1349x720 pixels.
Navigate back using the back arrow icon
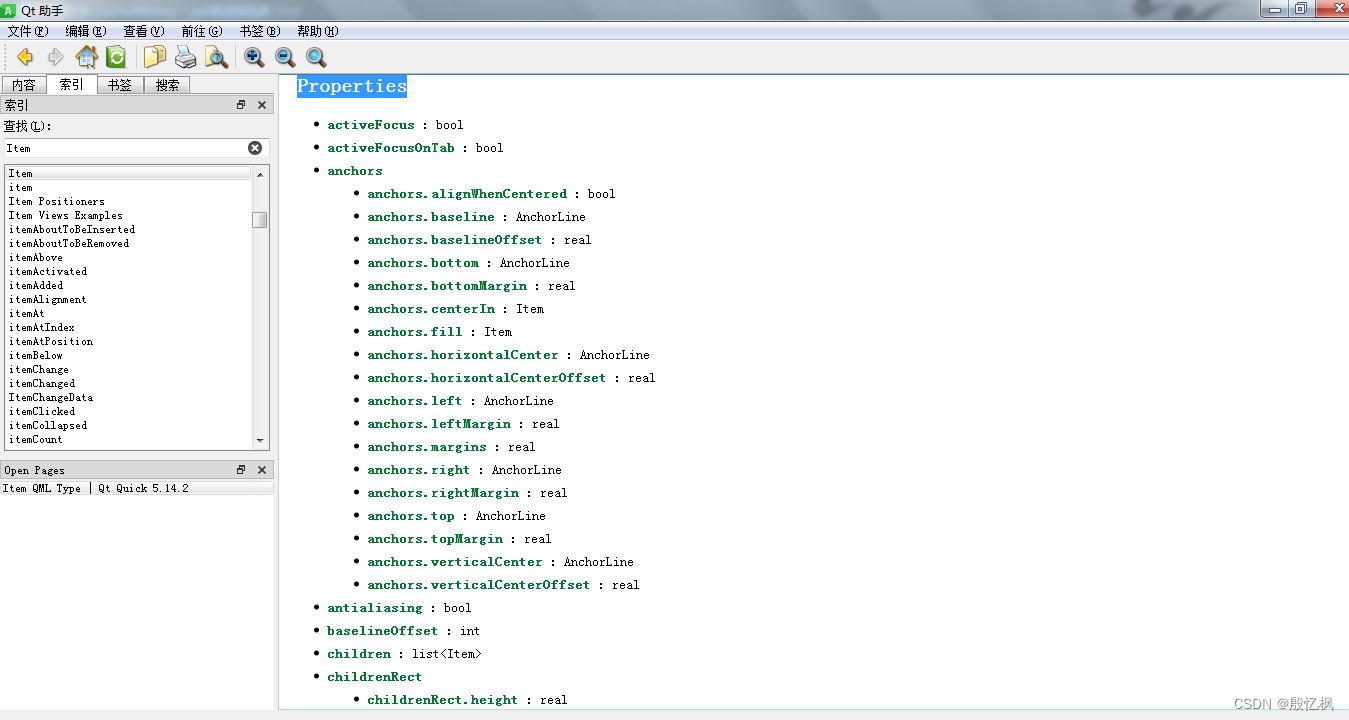(24, 57)
